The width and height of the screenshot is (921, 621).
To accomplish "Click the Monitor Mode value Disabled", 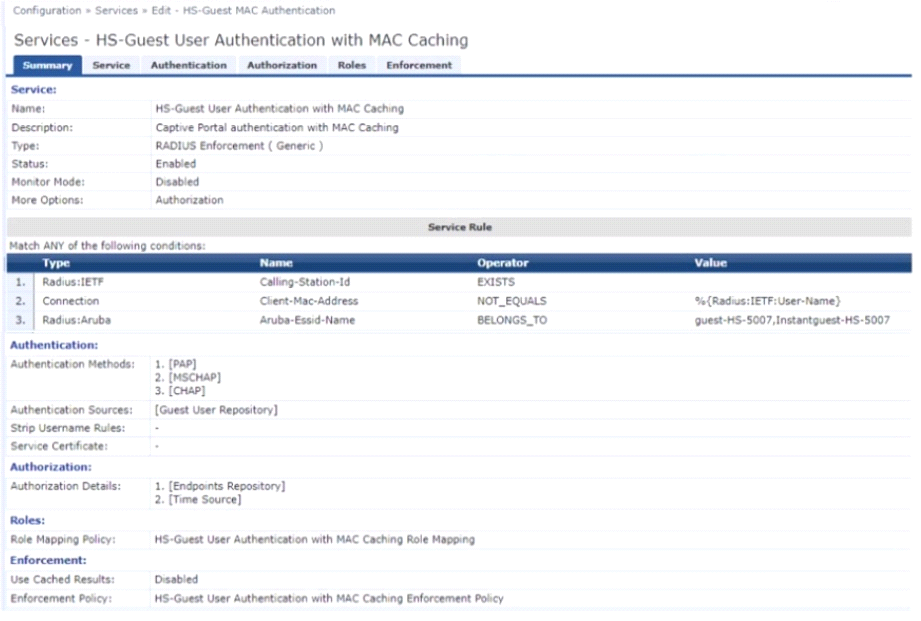I will [x=177, y=182].
